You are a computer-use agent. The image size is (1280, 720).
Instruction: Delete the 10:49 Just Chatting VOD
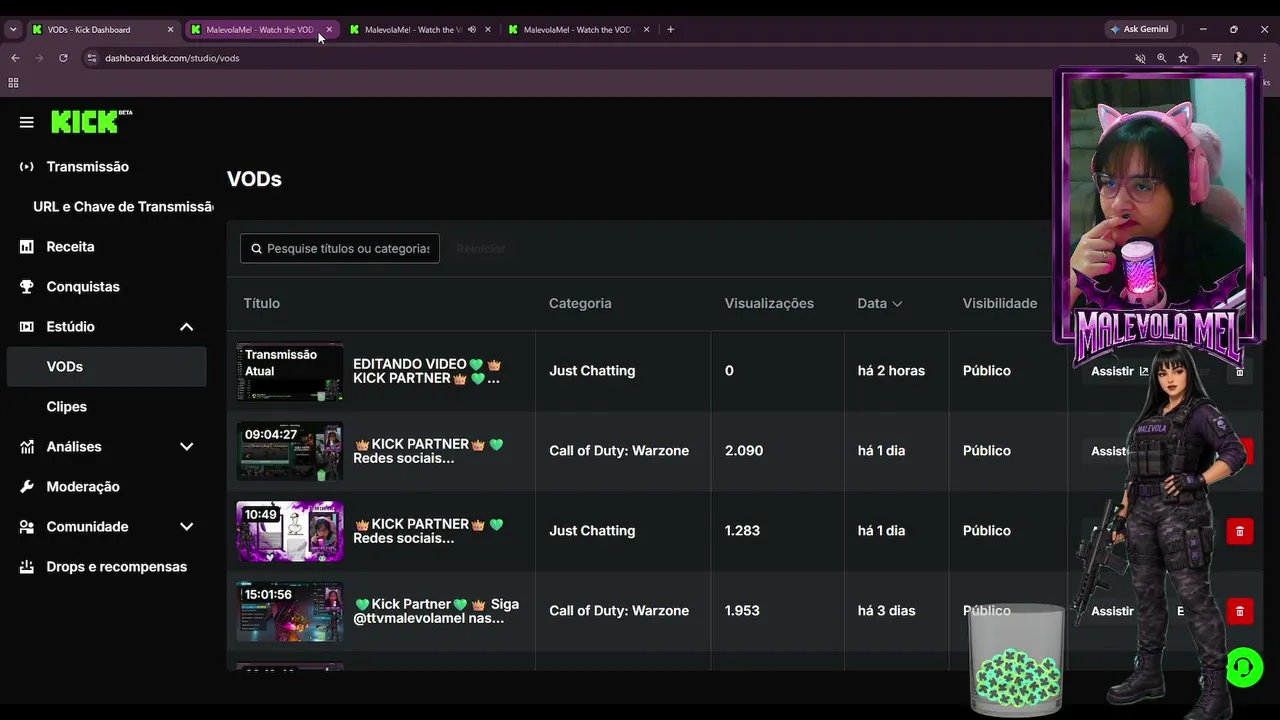pos(1240,531)
